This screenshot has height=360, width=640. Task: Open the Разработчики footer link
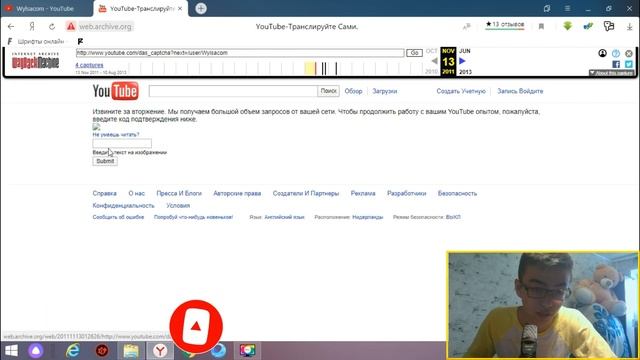407,193
